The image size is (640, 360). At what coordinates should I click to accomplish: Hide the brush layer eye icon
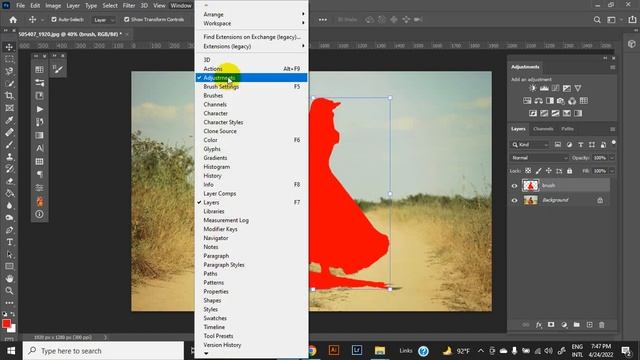click(514, 186)
